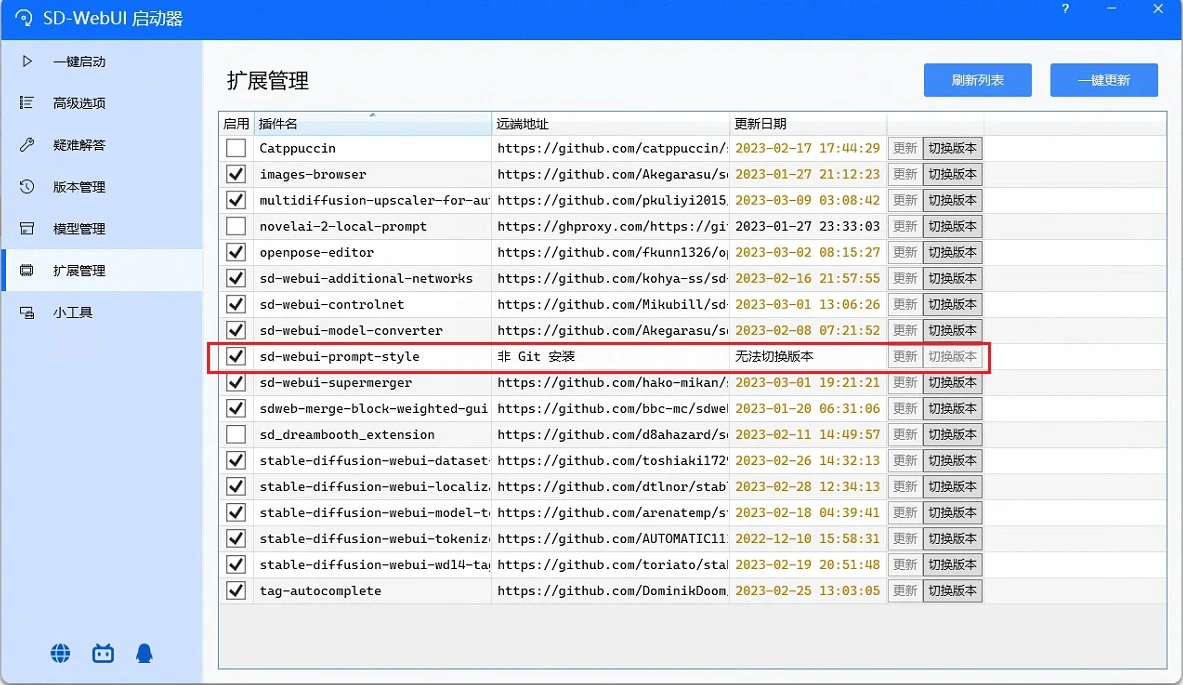Enable the novelai-2-local-prompt extension
The width and height of the screenshot is (1183, 685).
[x=235, y=225]
